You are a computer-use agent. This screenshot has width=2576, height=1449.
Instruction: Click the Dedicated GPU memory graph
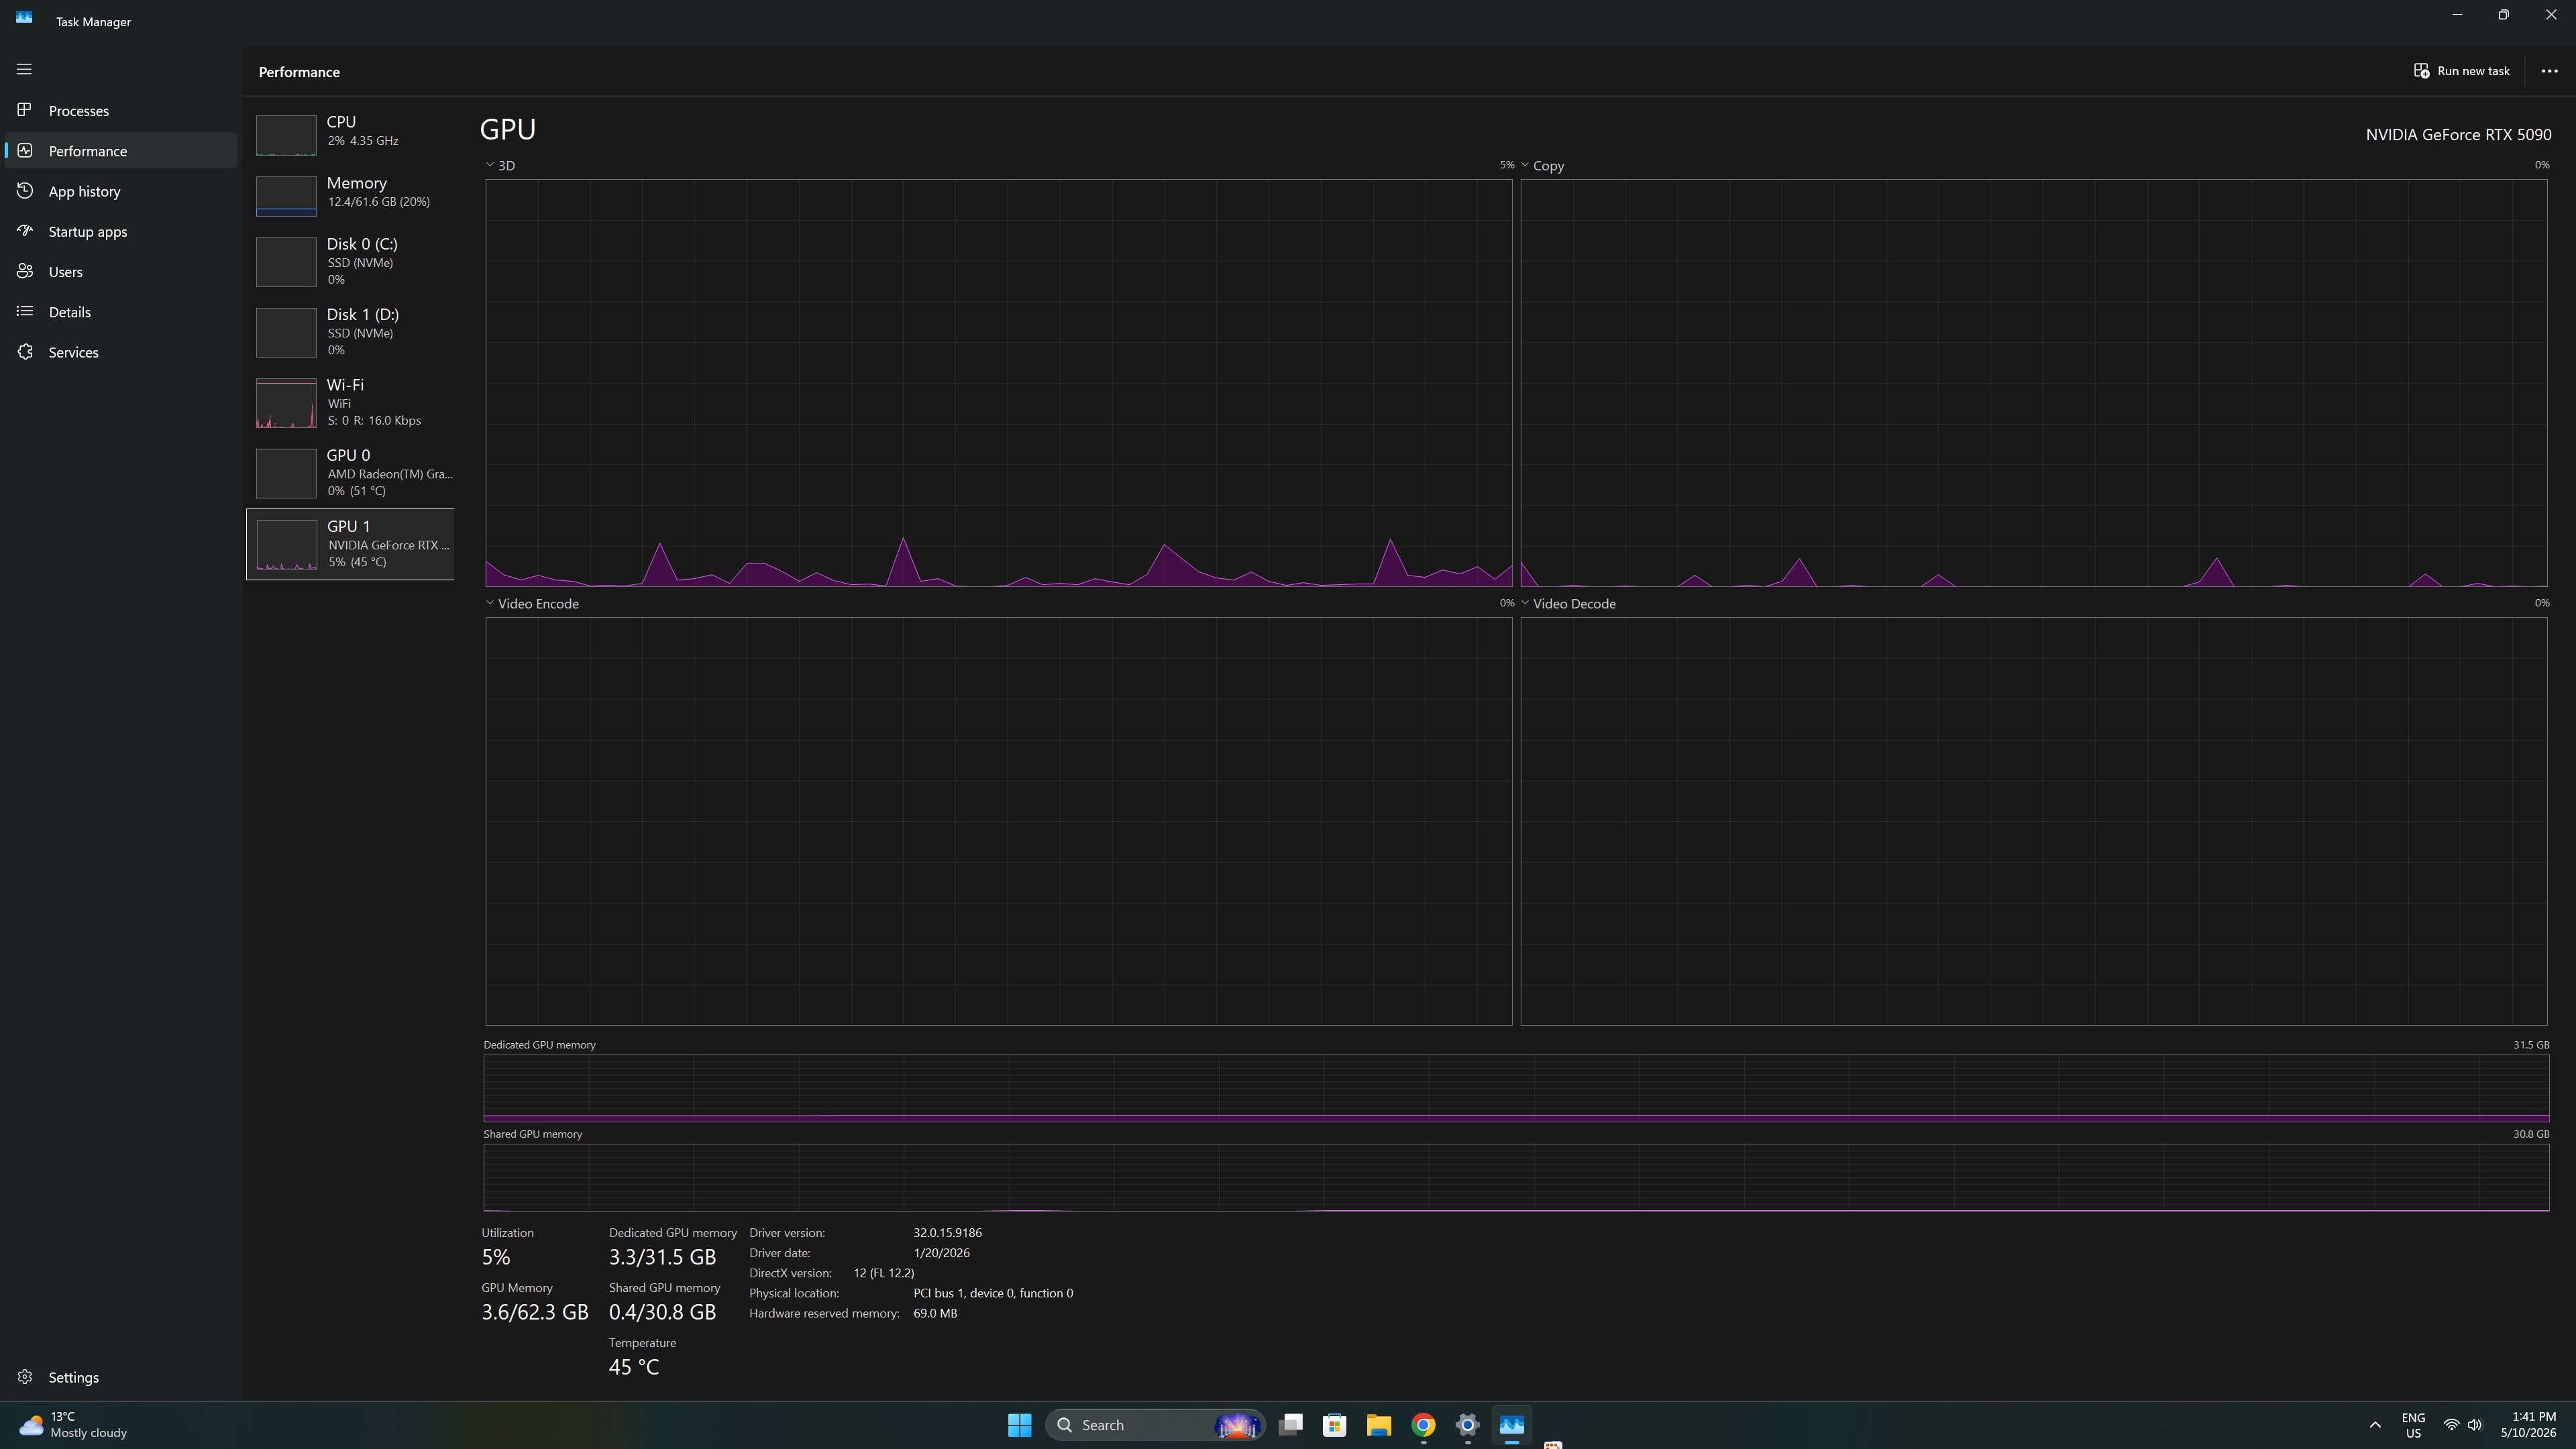(x=1516, y=1088)
